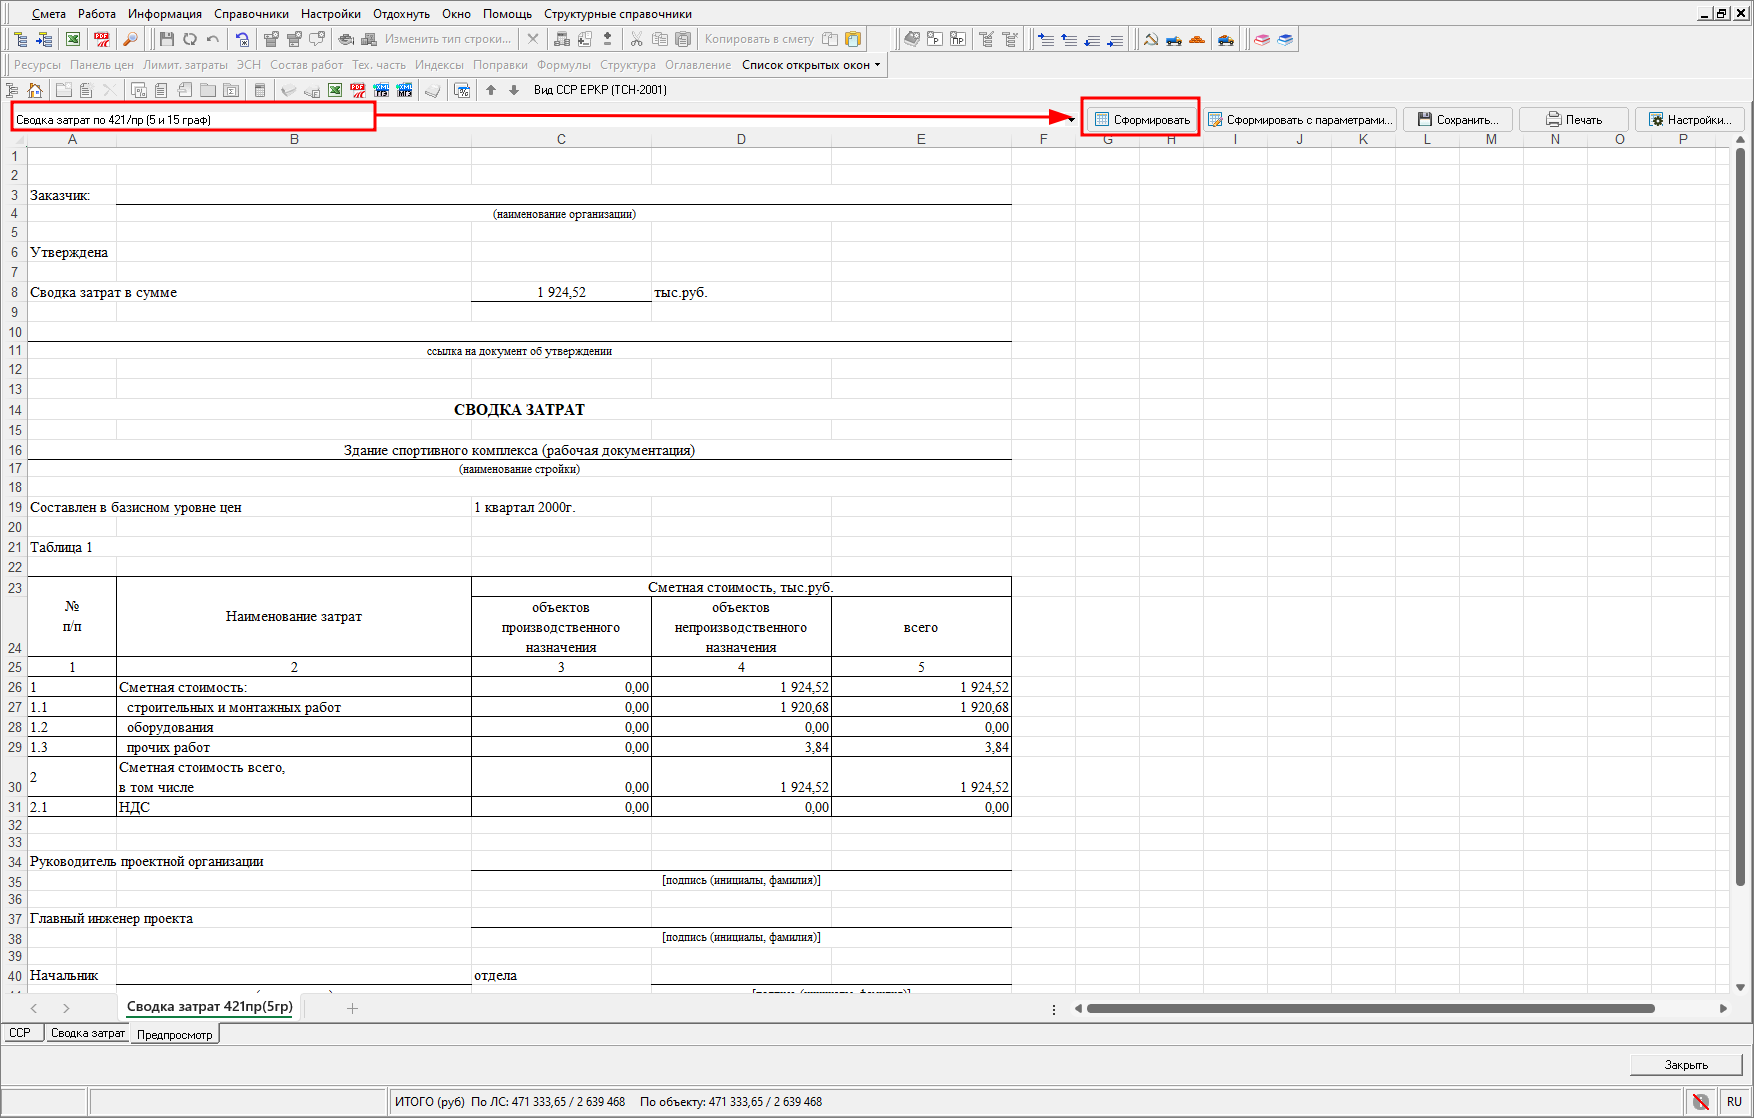The height and width of the screenshot is (1118, 1754).
Task: Save using the floppy disk icon
Action: (167, 39)
